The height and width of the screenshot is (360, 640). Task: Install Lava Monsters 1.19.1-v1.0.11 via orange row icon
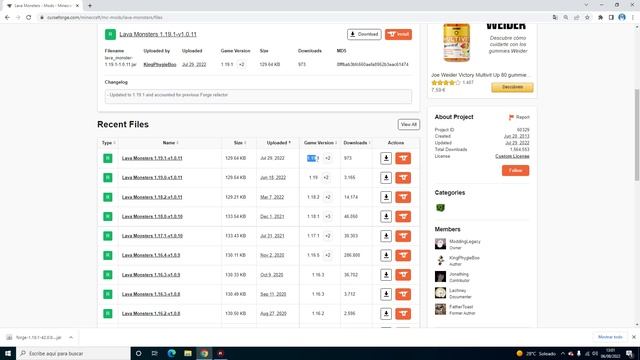403,158
